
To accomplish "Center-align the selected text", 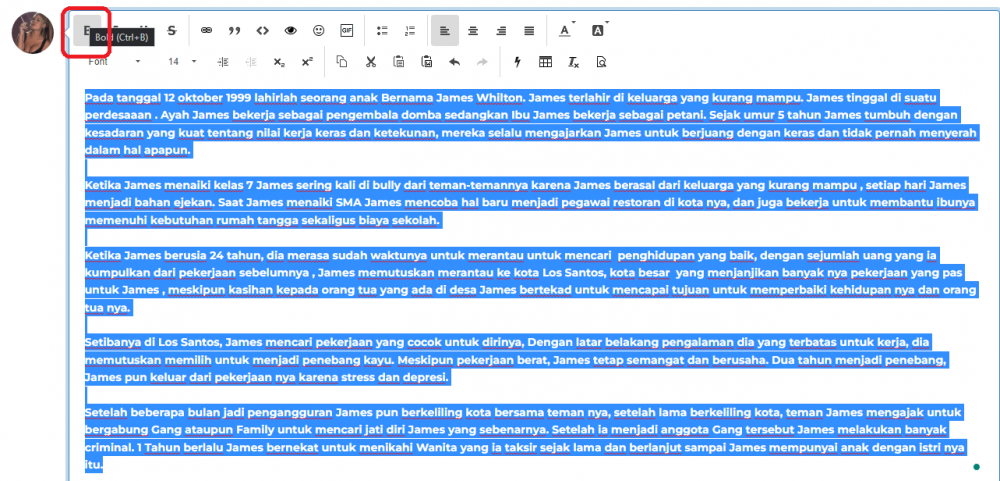I will pos(473,31).
